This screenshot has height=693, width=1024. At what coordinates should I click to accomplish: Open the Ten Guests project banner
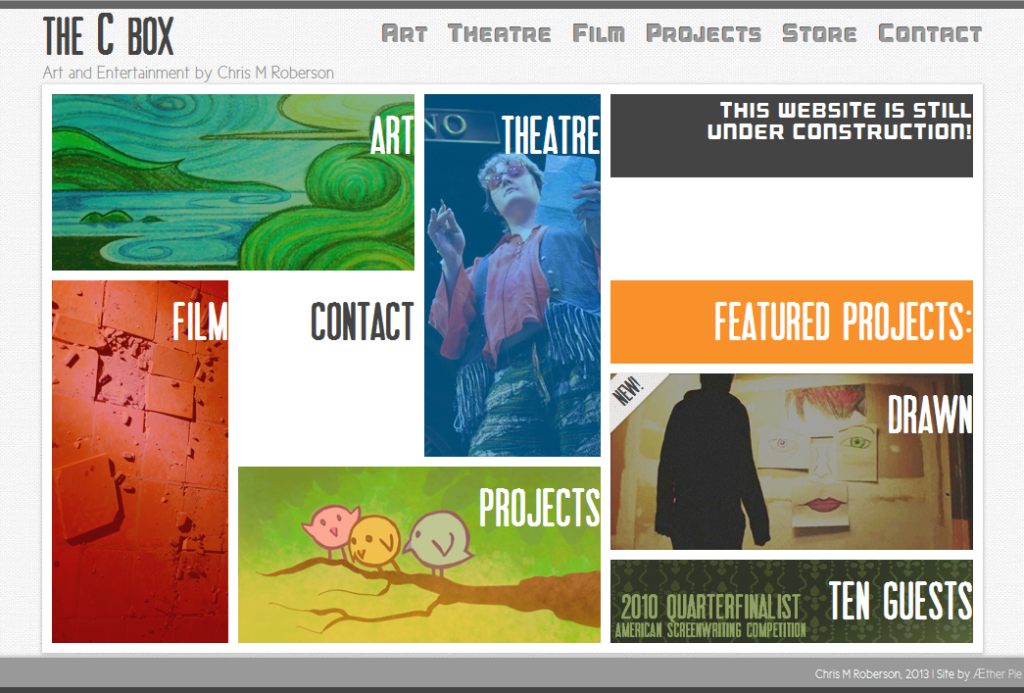(x=792, y=601)
